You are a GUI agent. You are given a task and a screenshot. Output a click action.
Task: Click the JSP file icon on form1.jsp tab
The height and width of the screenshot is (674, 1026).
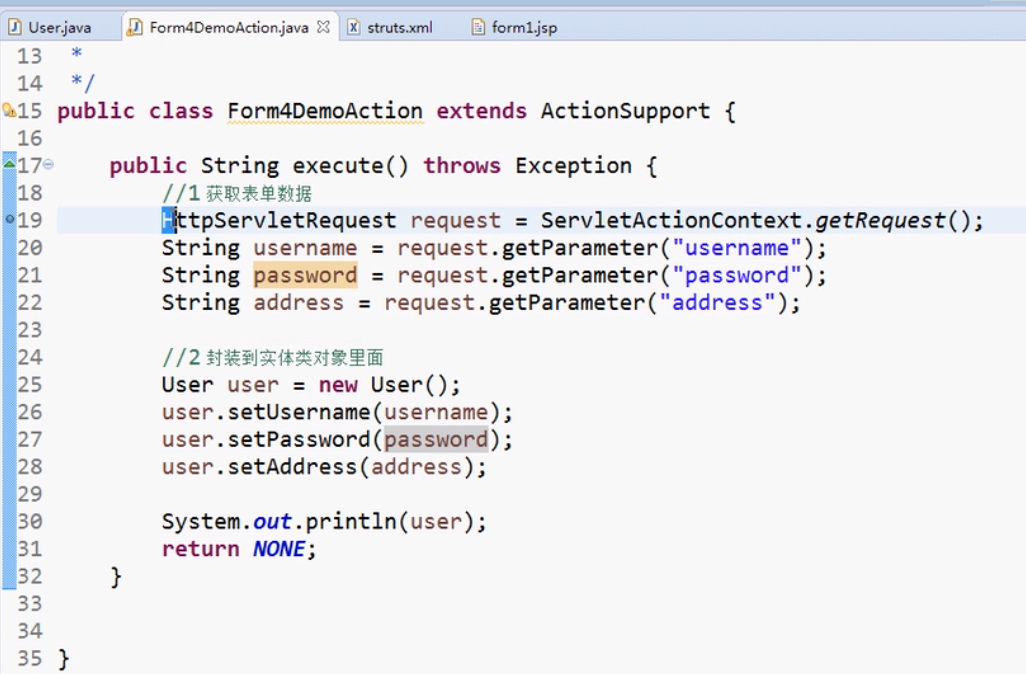pos(478,27)
